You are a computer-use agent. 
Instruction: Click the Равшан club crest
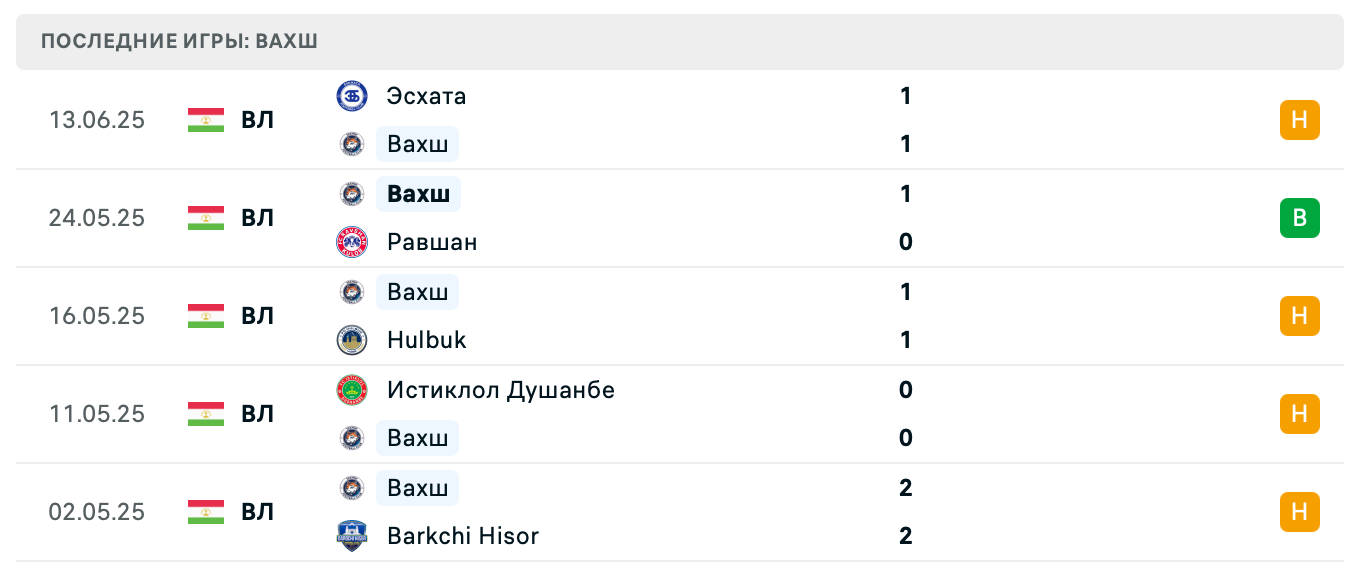[352, 242]
